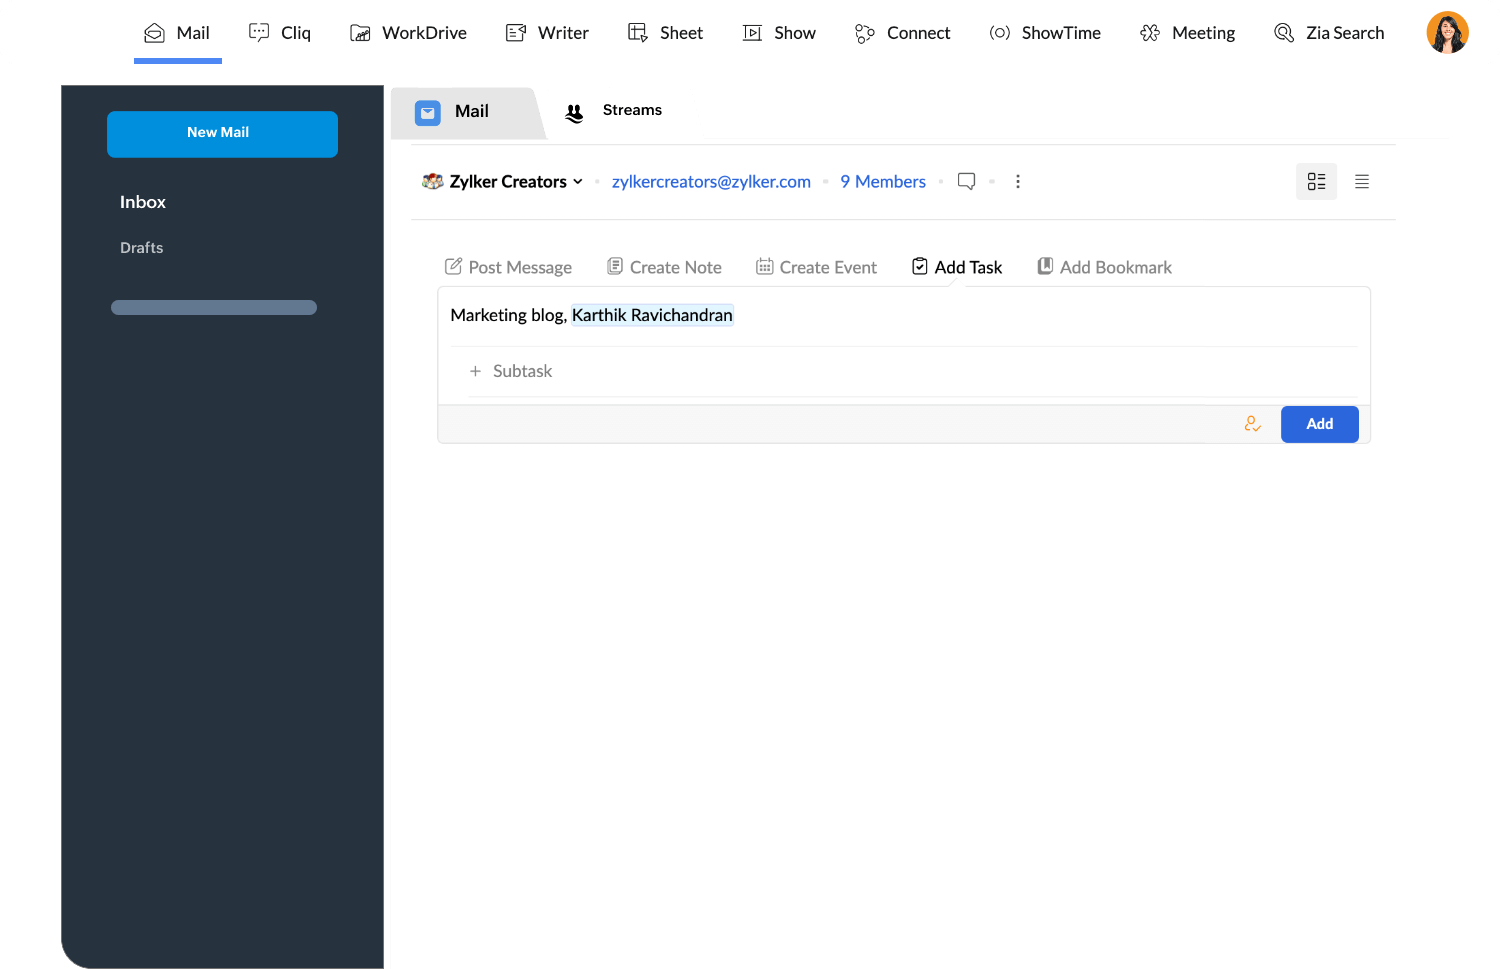Open the three-dot more options menu
This screenshot has width=1500, height=969.
(1018, 182)
